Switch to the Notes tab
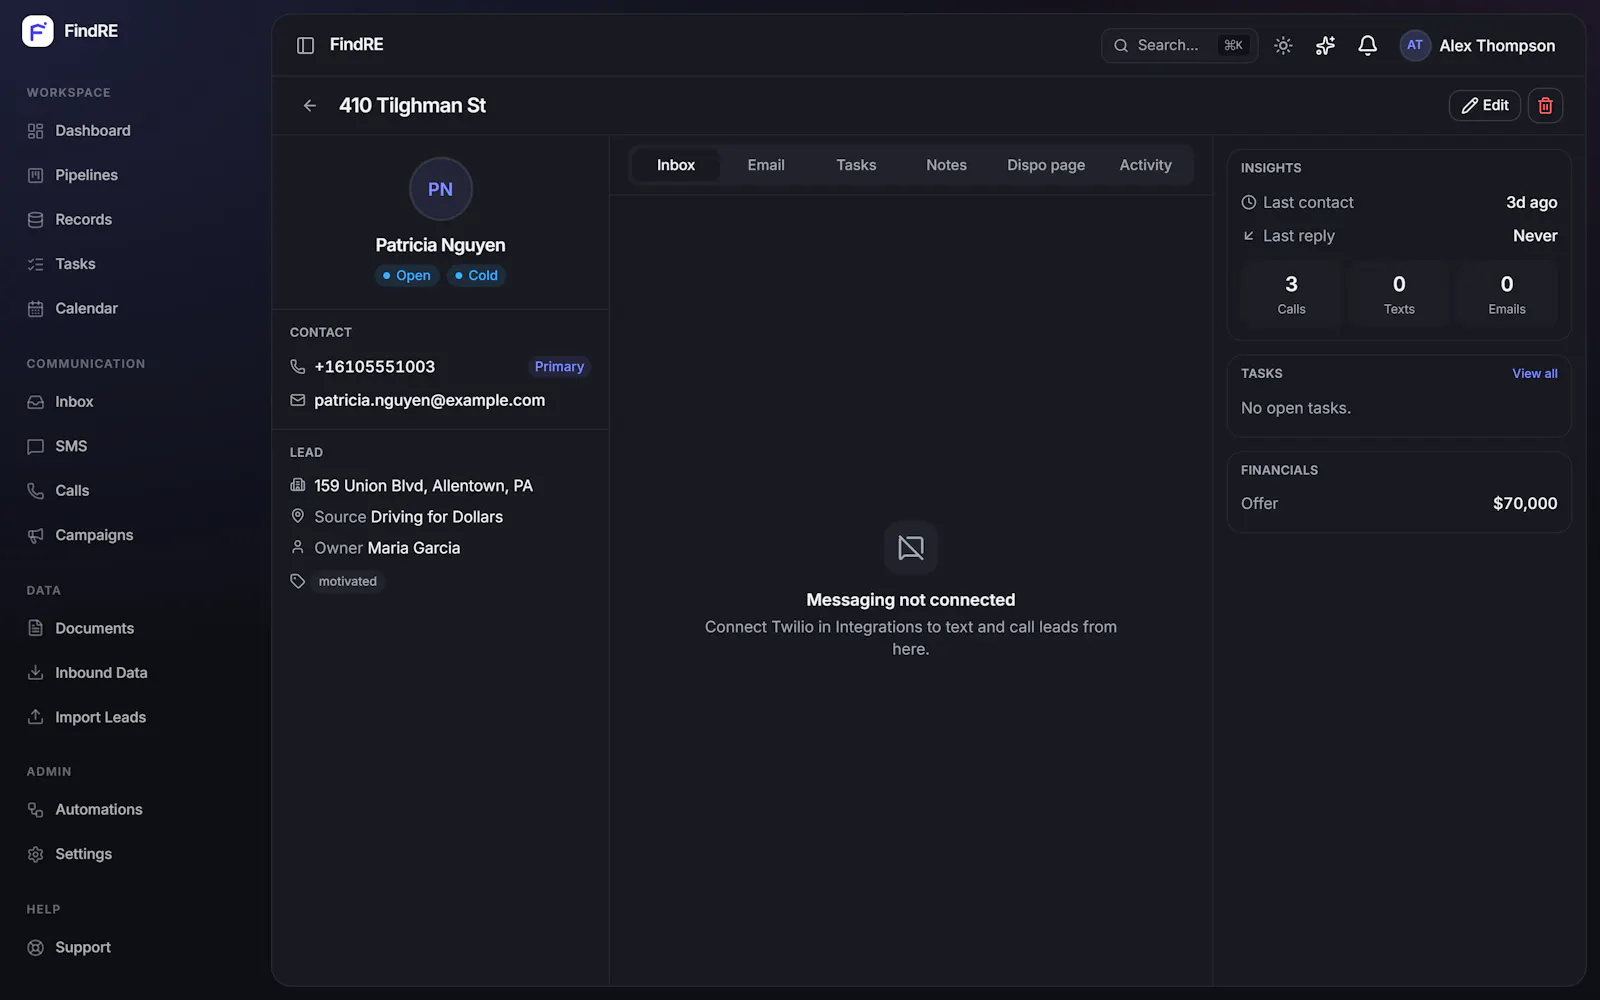The width and height of the screenshot is (1600, 1000). tap(946, 165)
